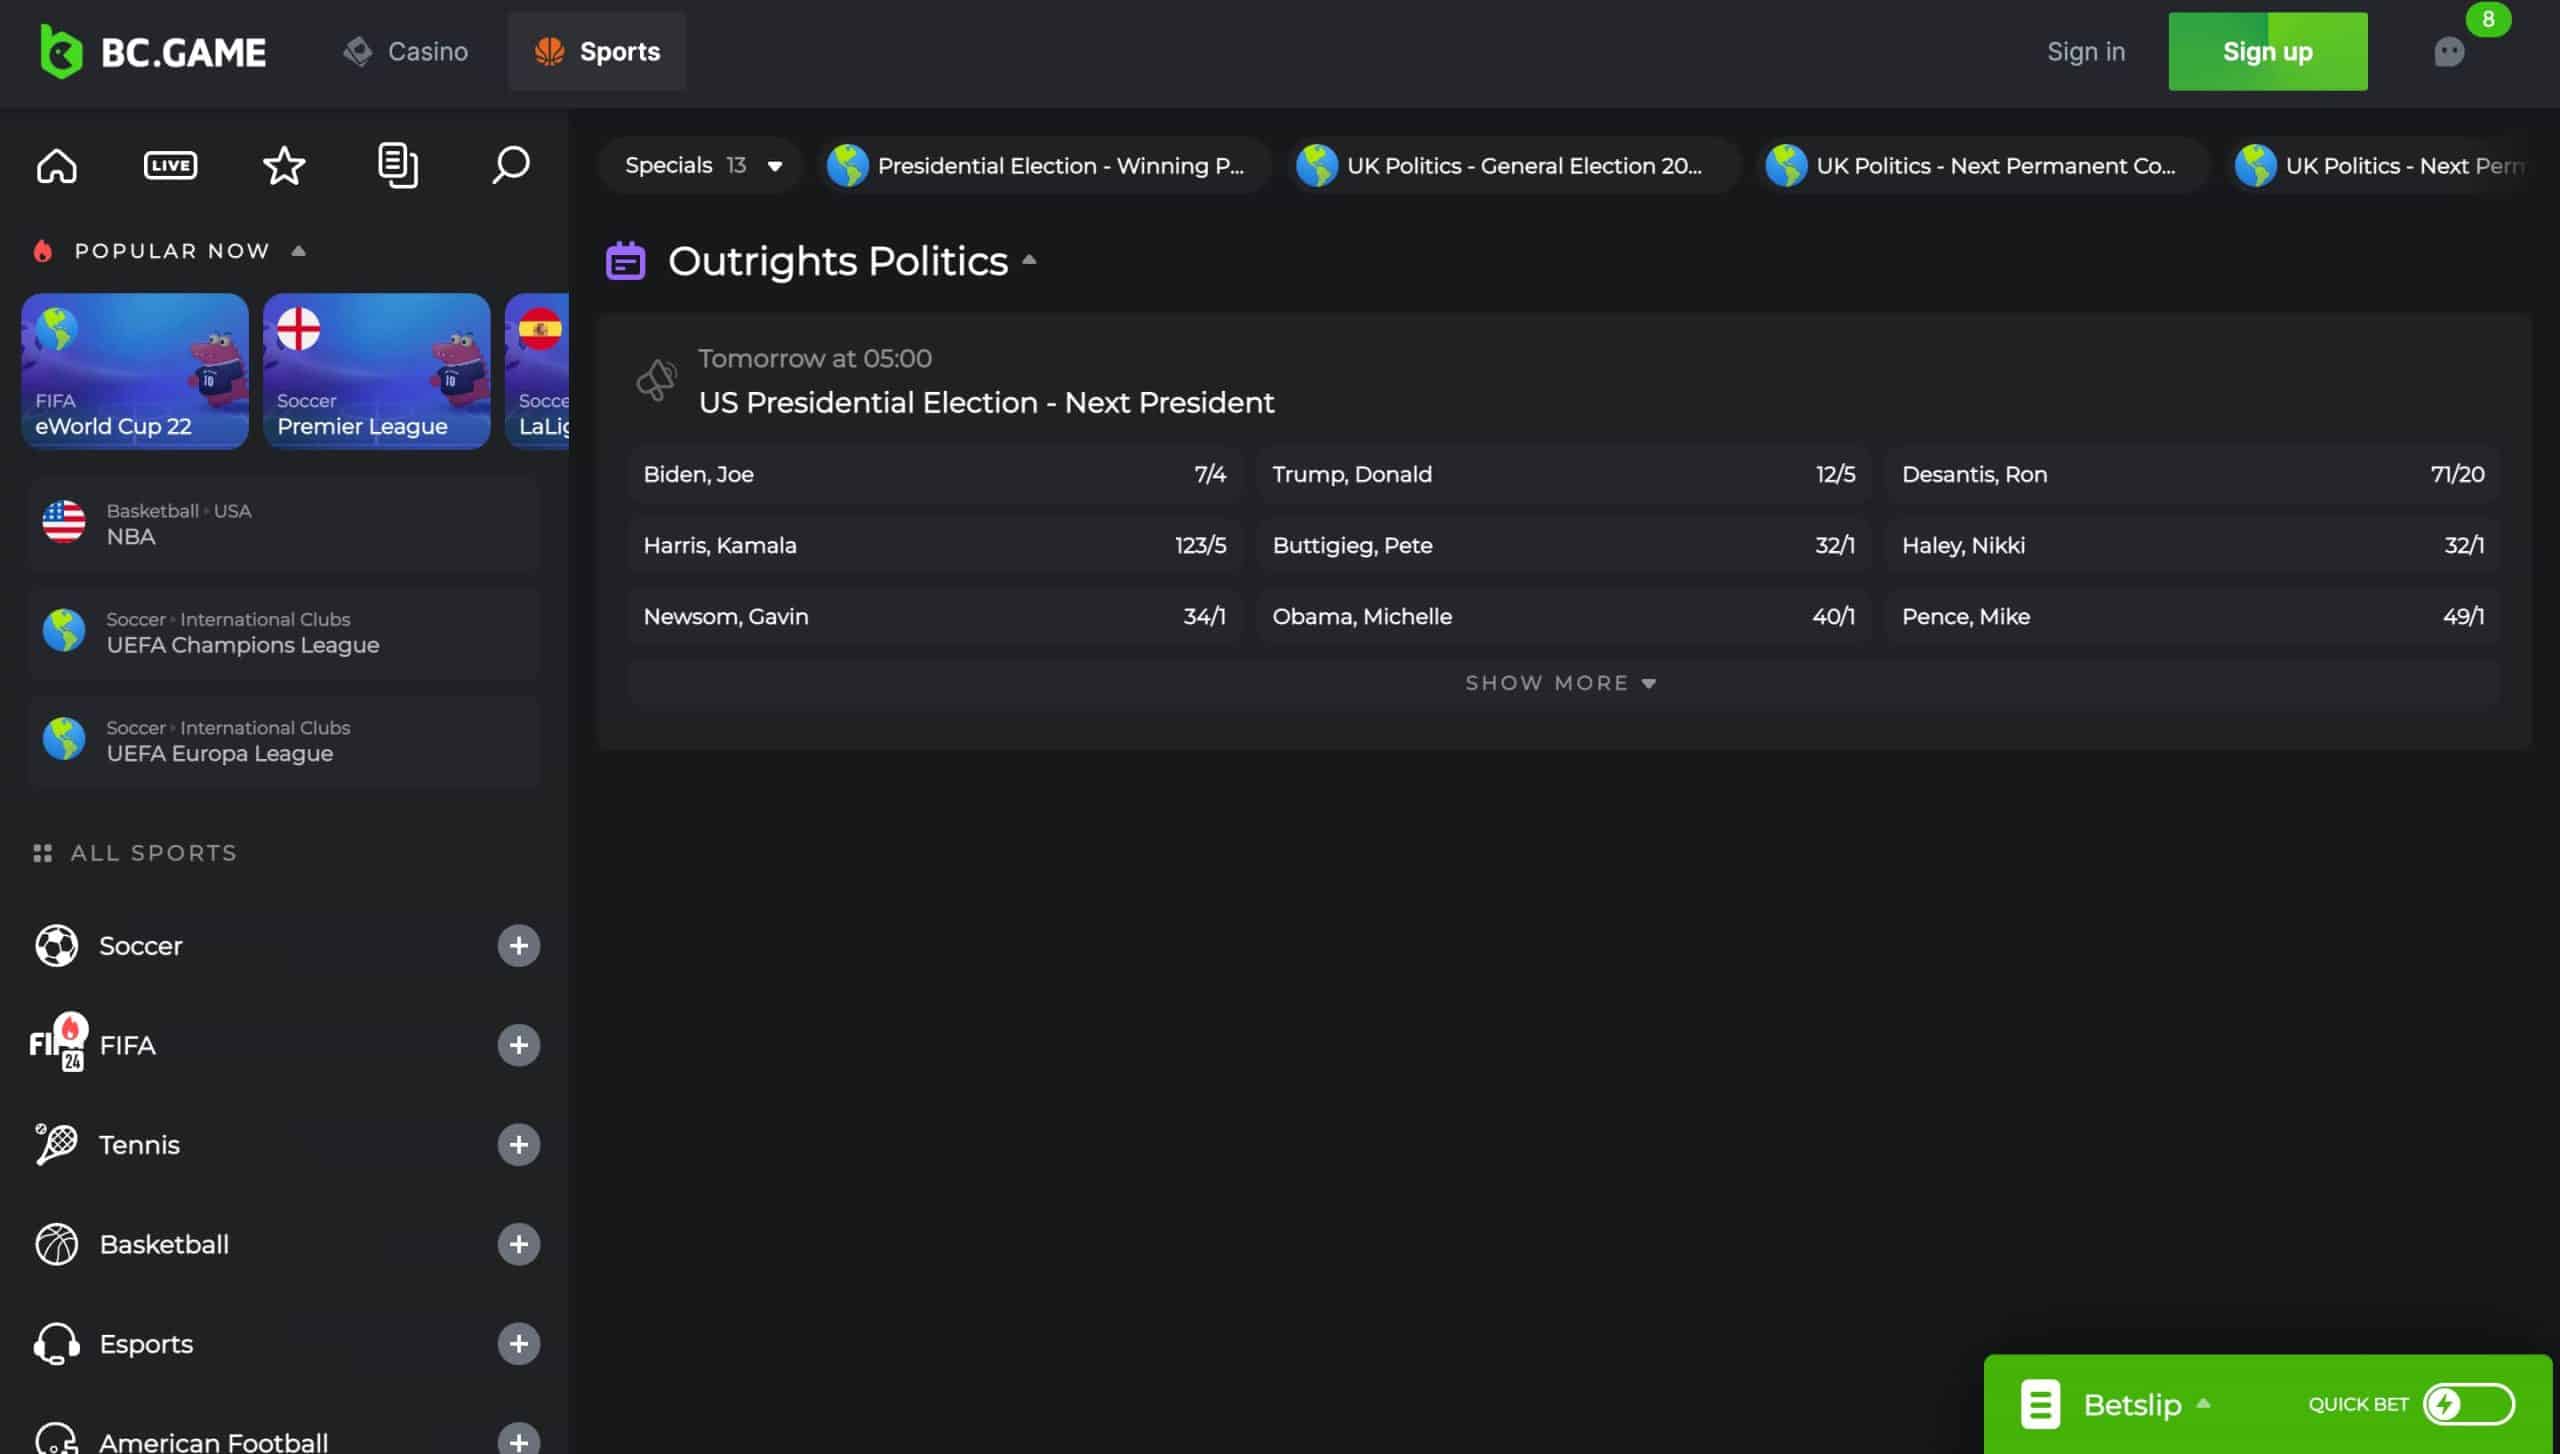
Task: Bet on Biden, Joe at 7/4
Action: pos(935,474)
